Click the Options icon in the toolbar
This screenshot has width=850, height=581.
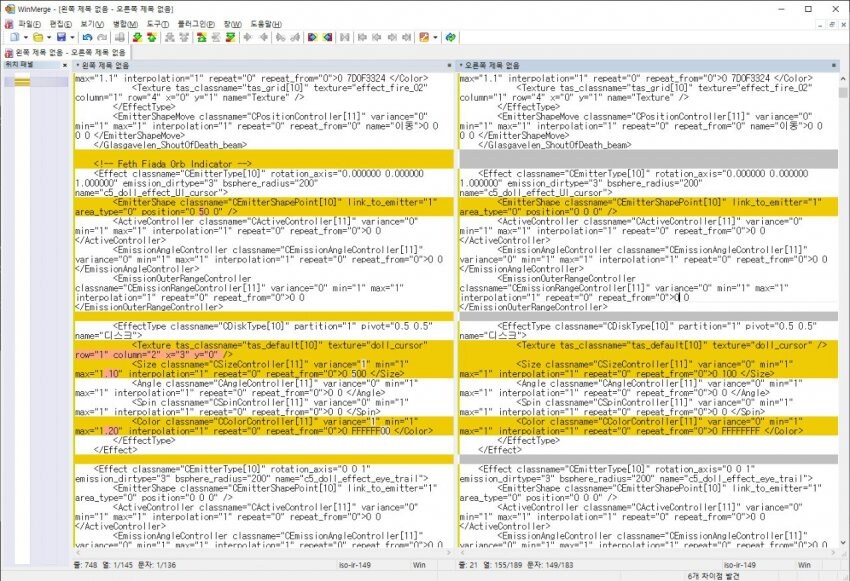[424, 37]
